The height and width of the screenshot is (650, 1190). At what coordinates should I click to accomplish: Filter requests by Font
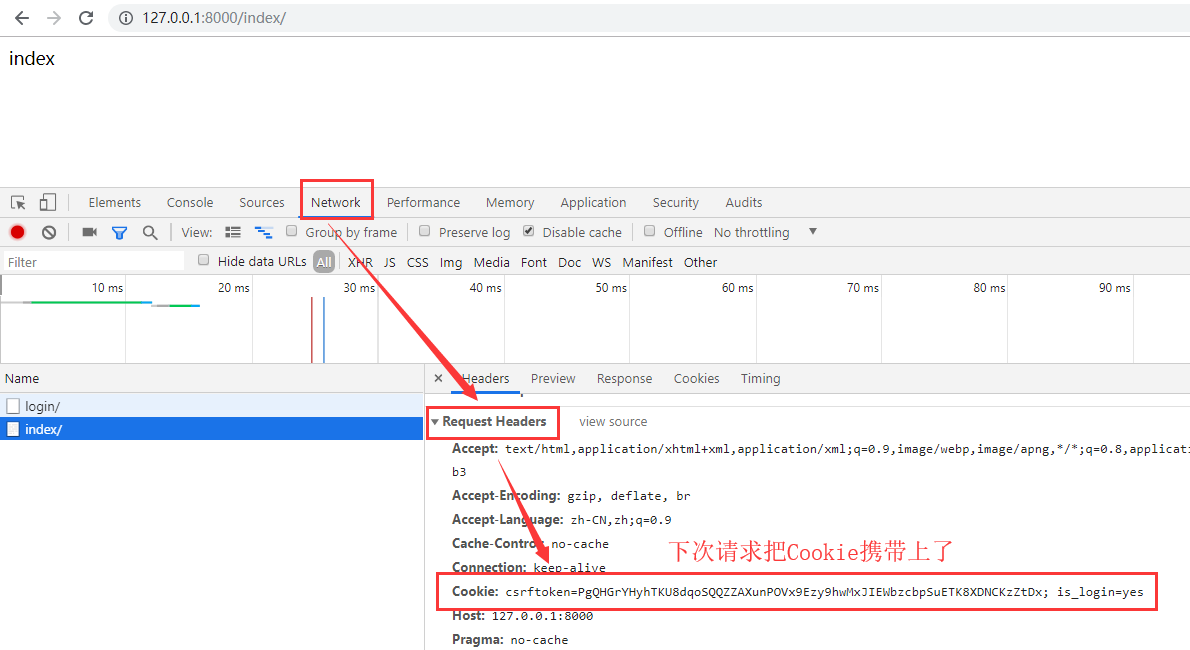pos(534,263)
